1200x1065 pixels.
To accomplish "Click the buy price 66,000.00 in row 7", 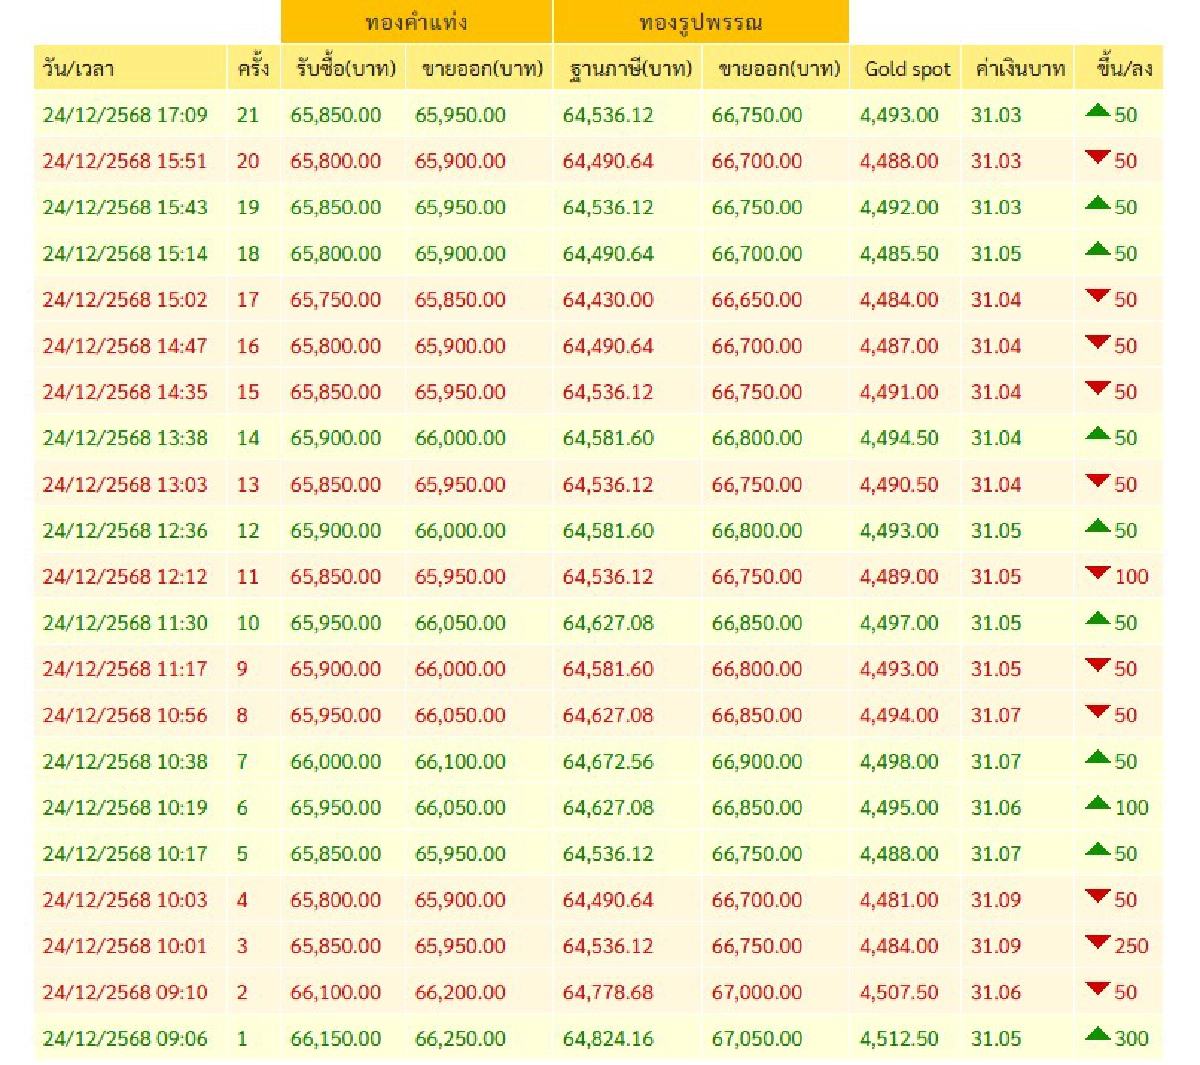I will coord(336,762).
